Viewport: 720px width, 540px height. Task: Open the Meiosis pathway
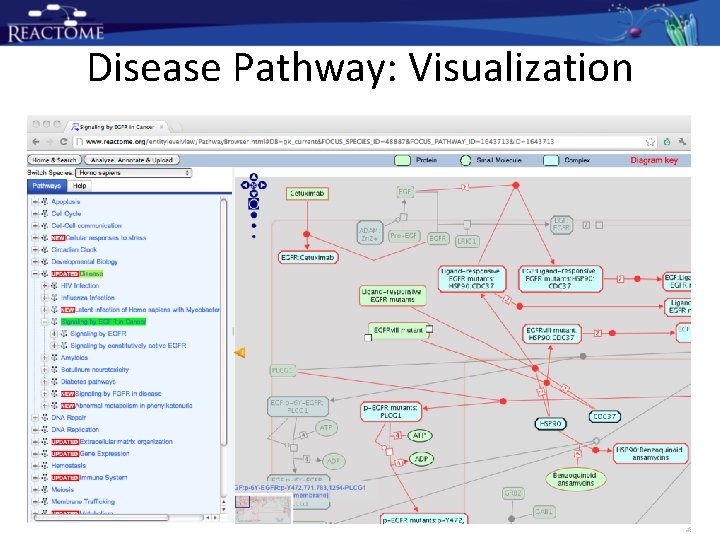click(x=62, y=489)
